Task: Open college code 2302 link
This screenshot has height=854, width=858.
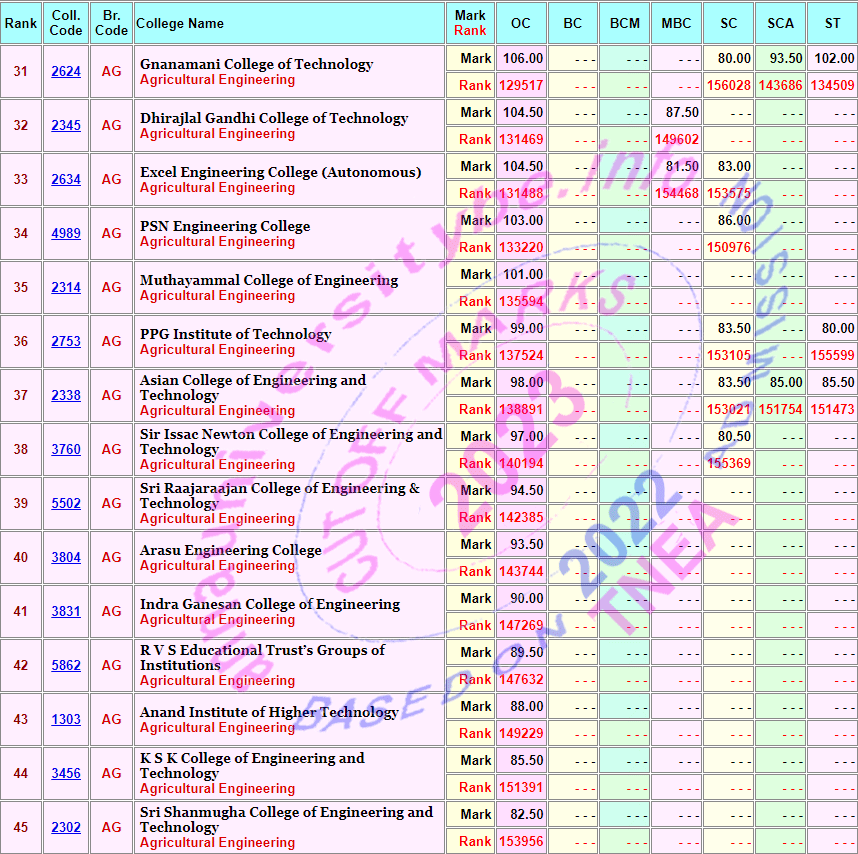Action: click(66, 828)
